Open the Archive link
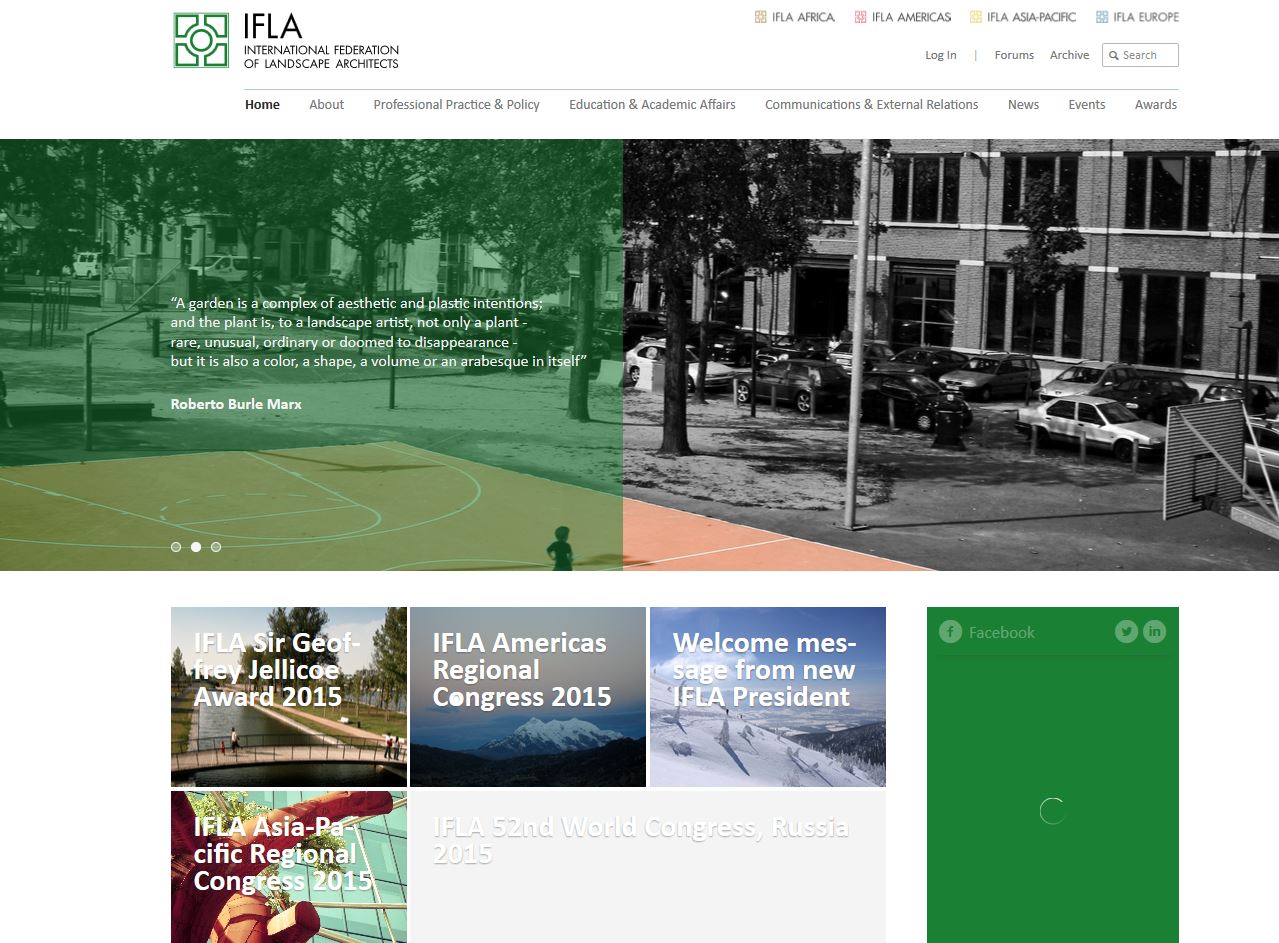Viewport: 1279px width, 943px height. tap(1069, 55)
